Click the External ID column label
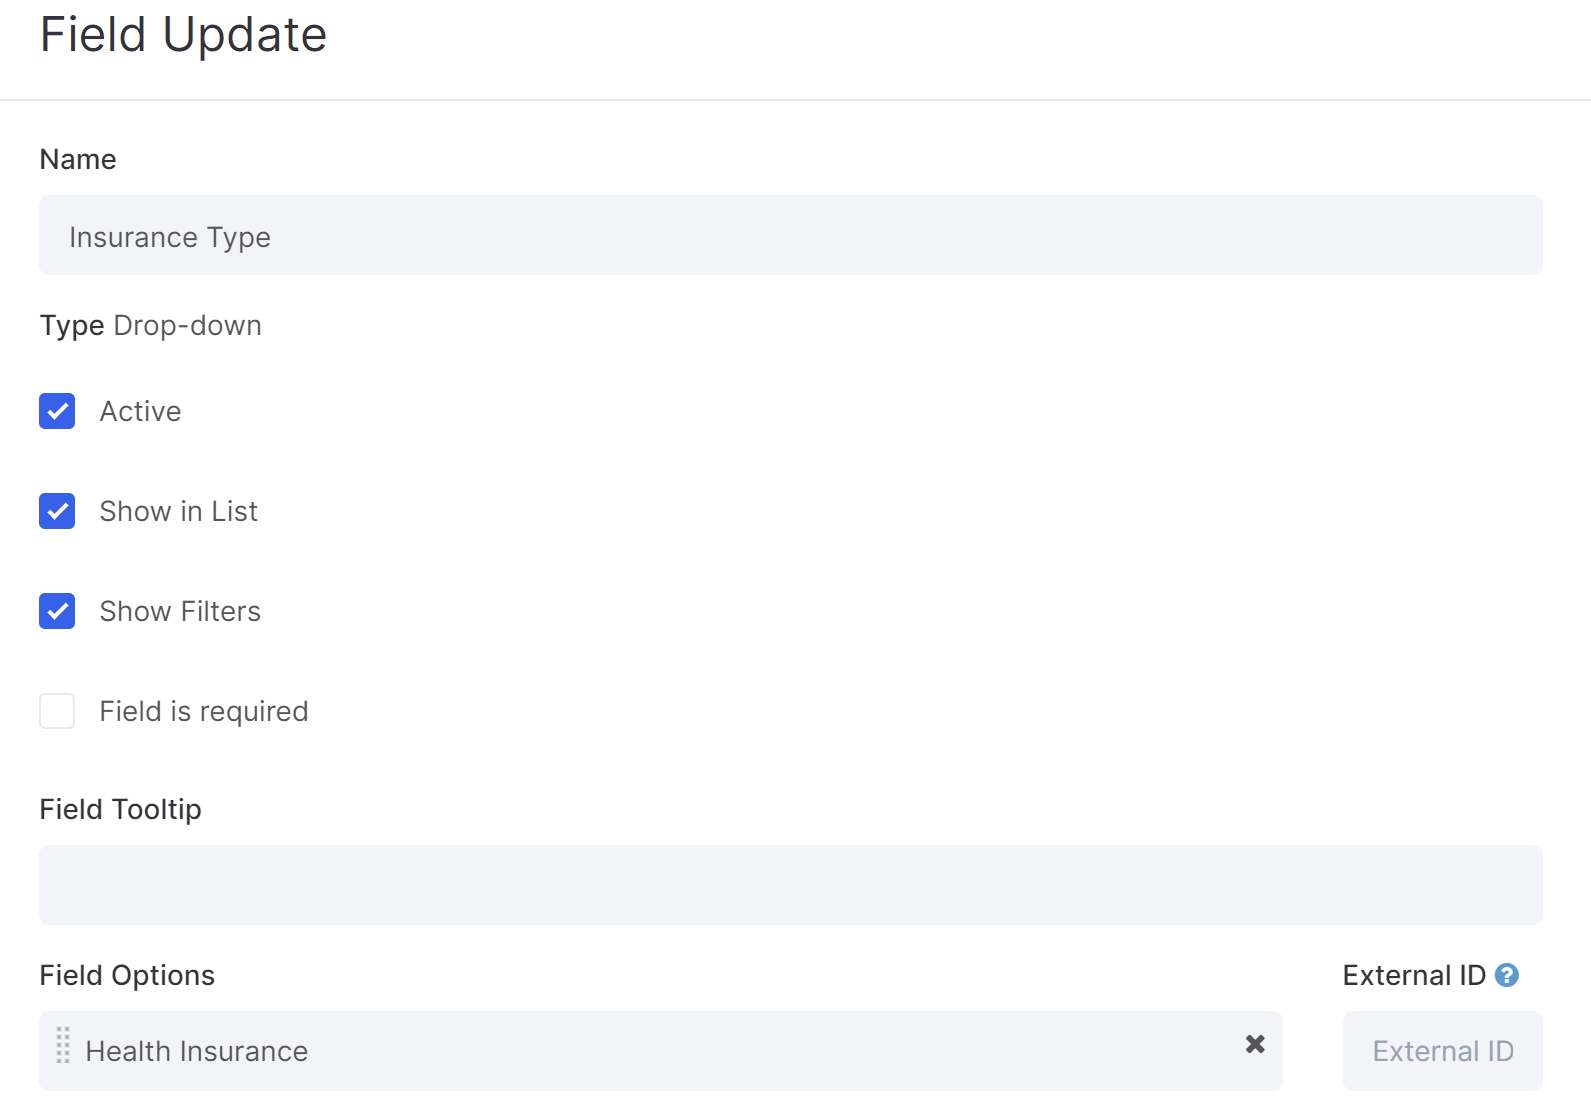 tap(1414, 975)
